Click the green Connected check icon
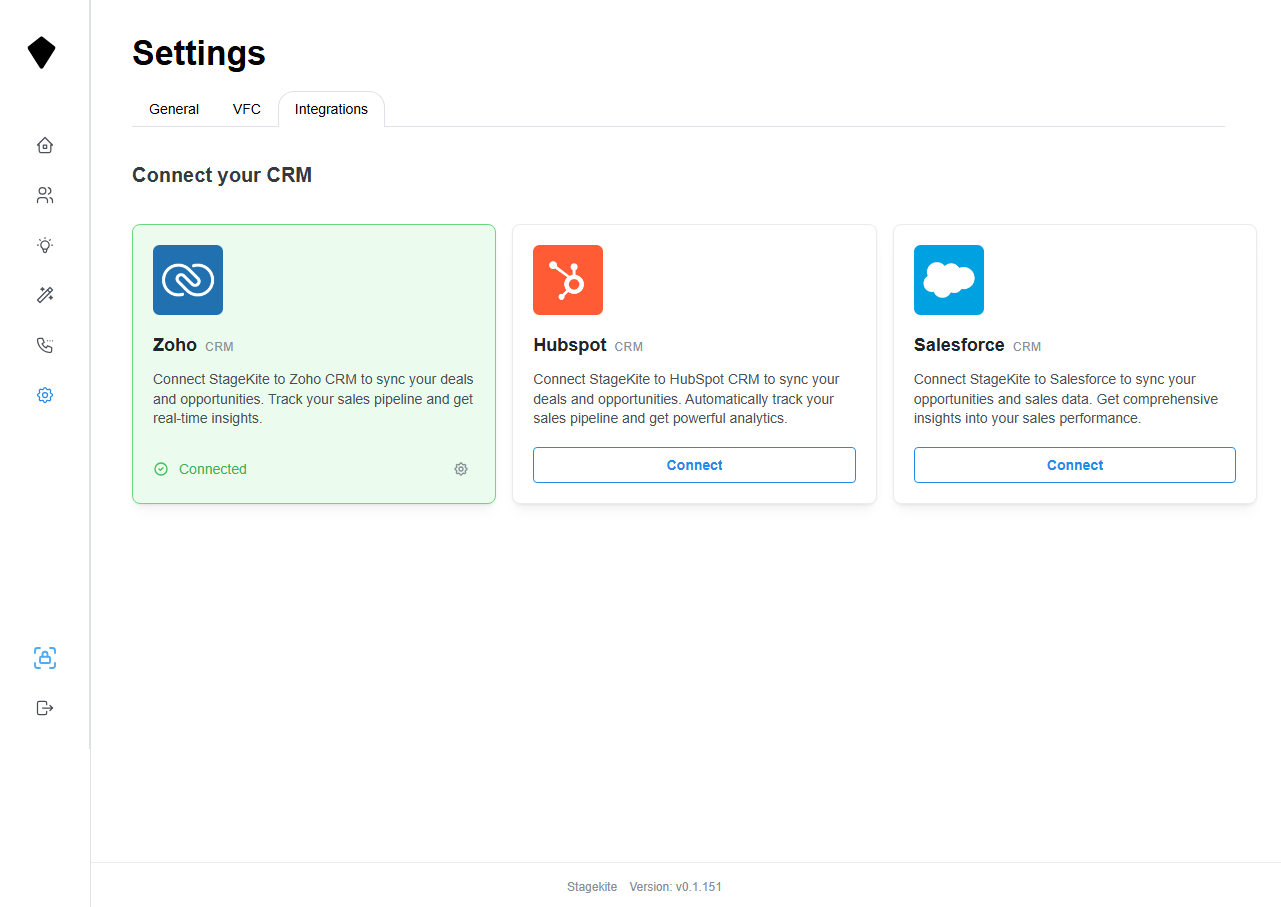This screenshot has width=1281, height=907. (161, 469)
